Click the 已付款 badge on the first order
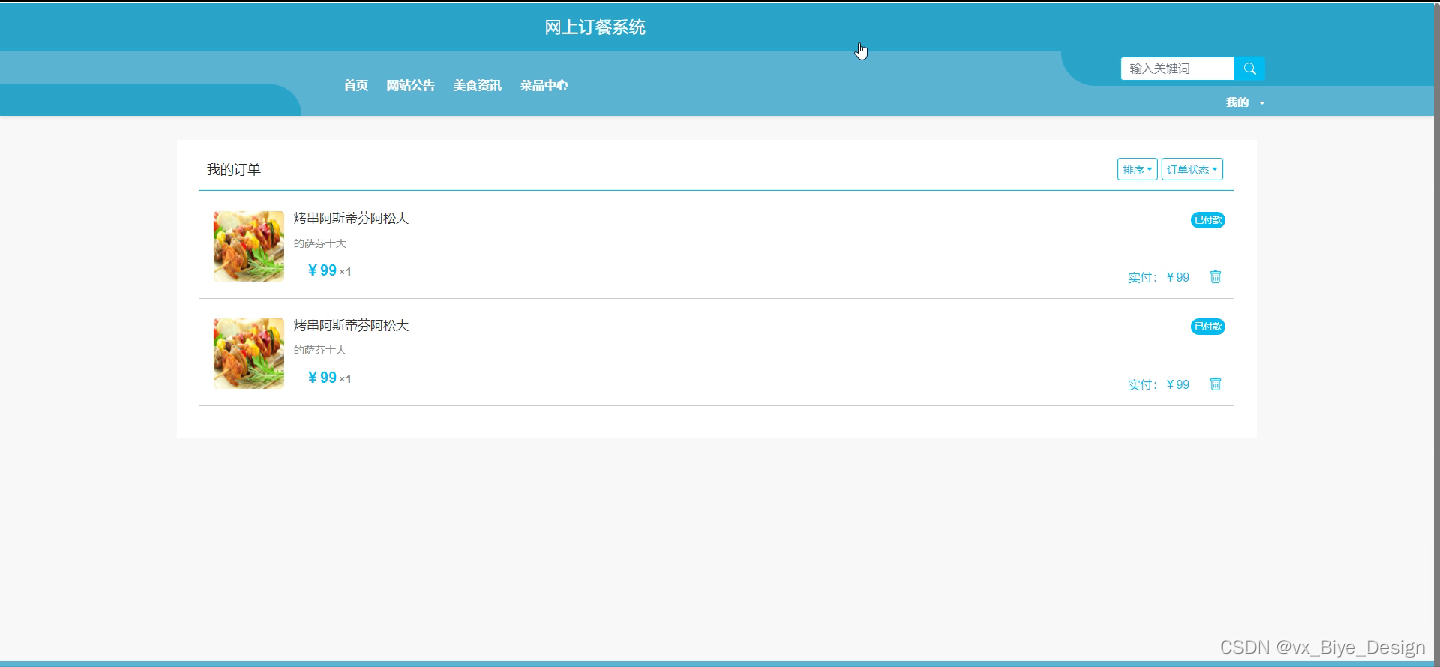The image size is (1440, 667). pyautogui.click(x=1206, y=220)
